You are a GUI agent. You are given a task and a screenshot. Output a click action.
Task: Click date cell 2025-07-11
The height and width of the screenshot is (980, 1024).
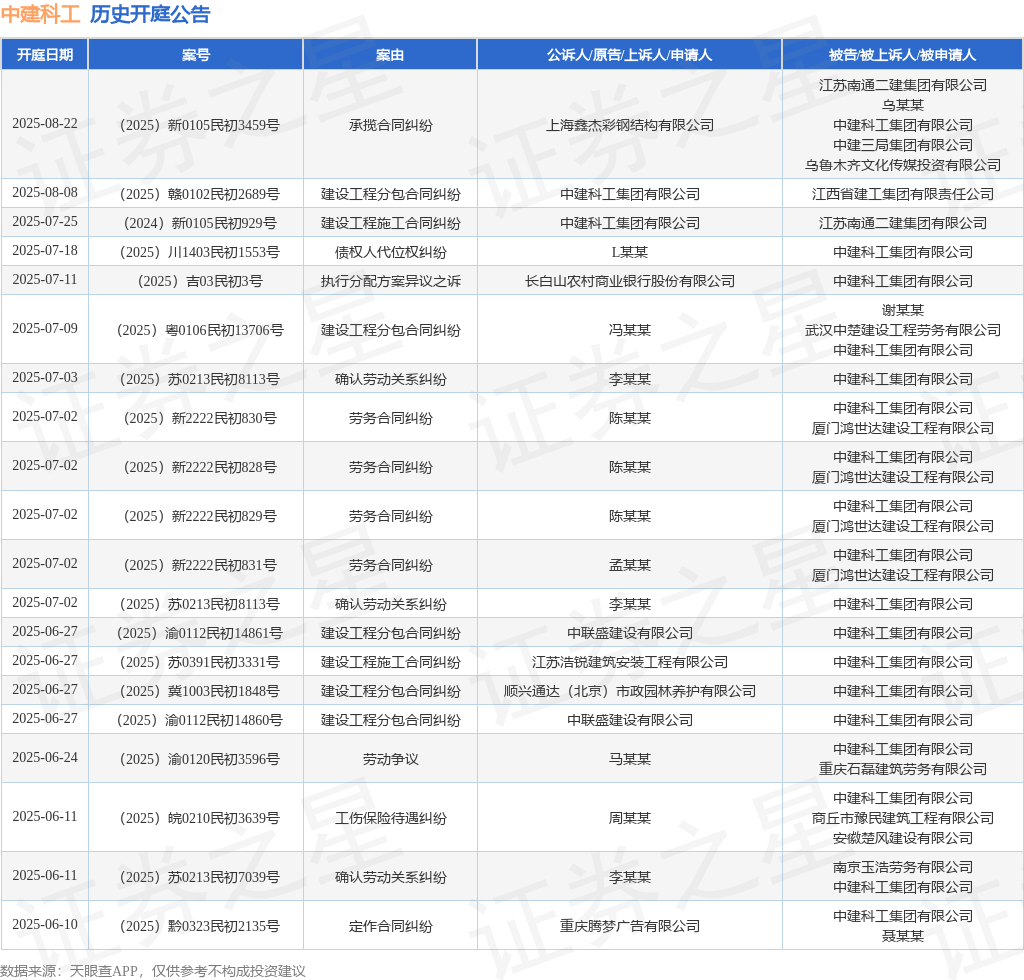[x=44, y=279]
